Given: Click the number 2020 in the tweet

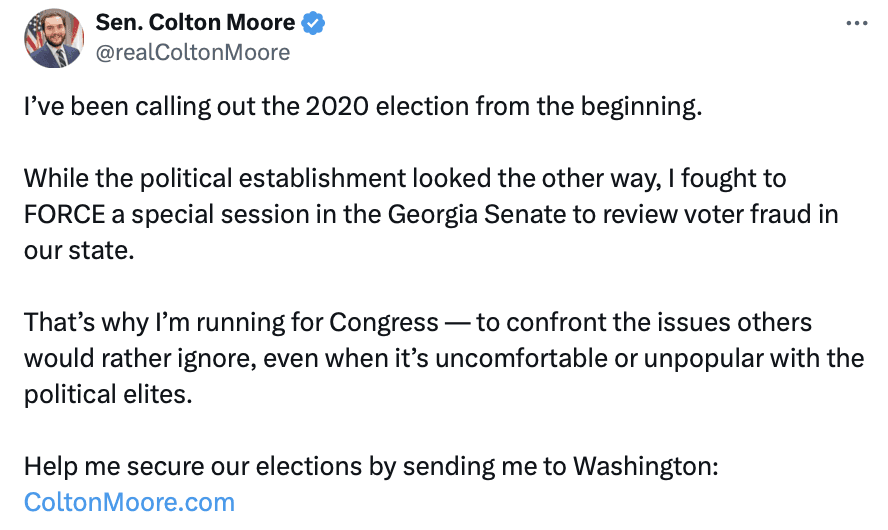Looking at the screenshot, I should [x=336, y=107].
